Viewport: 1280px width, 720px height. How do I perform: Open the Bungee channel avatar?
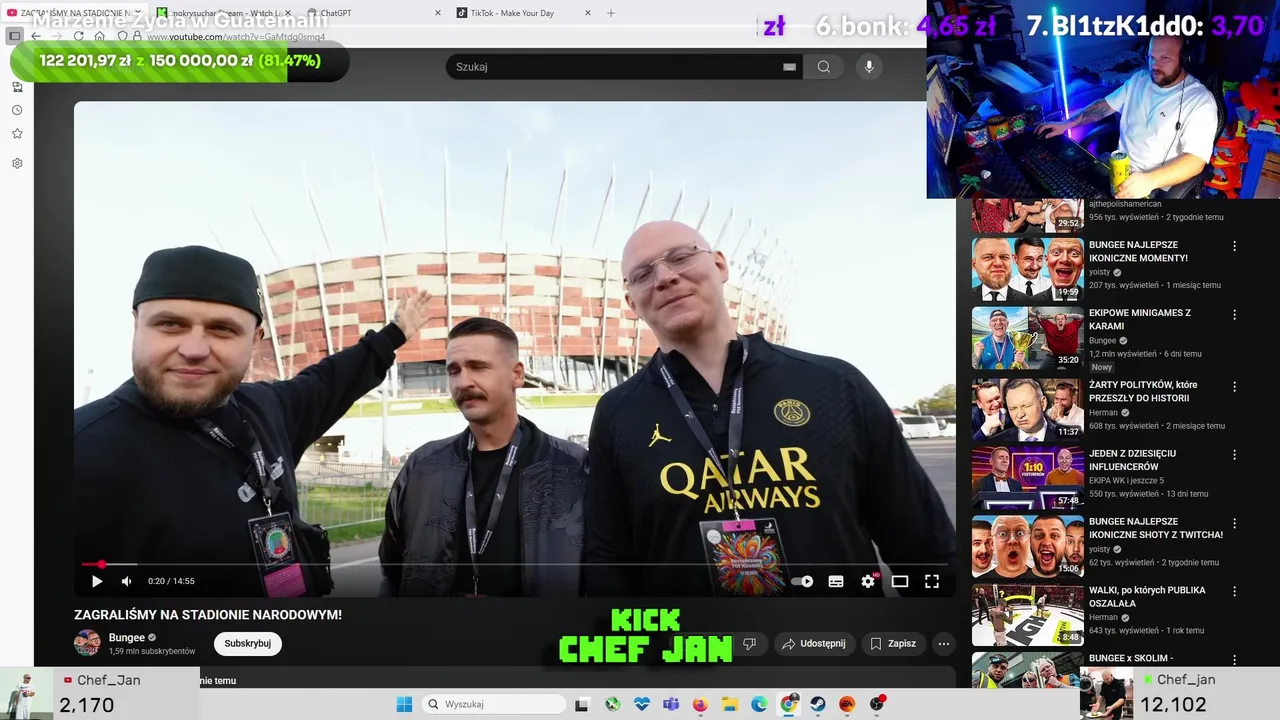point(87,643)
